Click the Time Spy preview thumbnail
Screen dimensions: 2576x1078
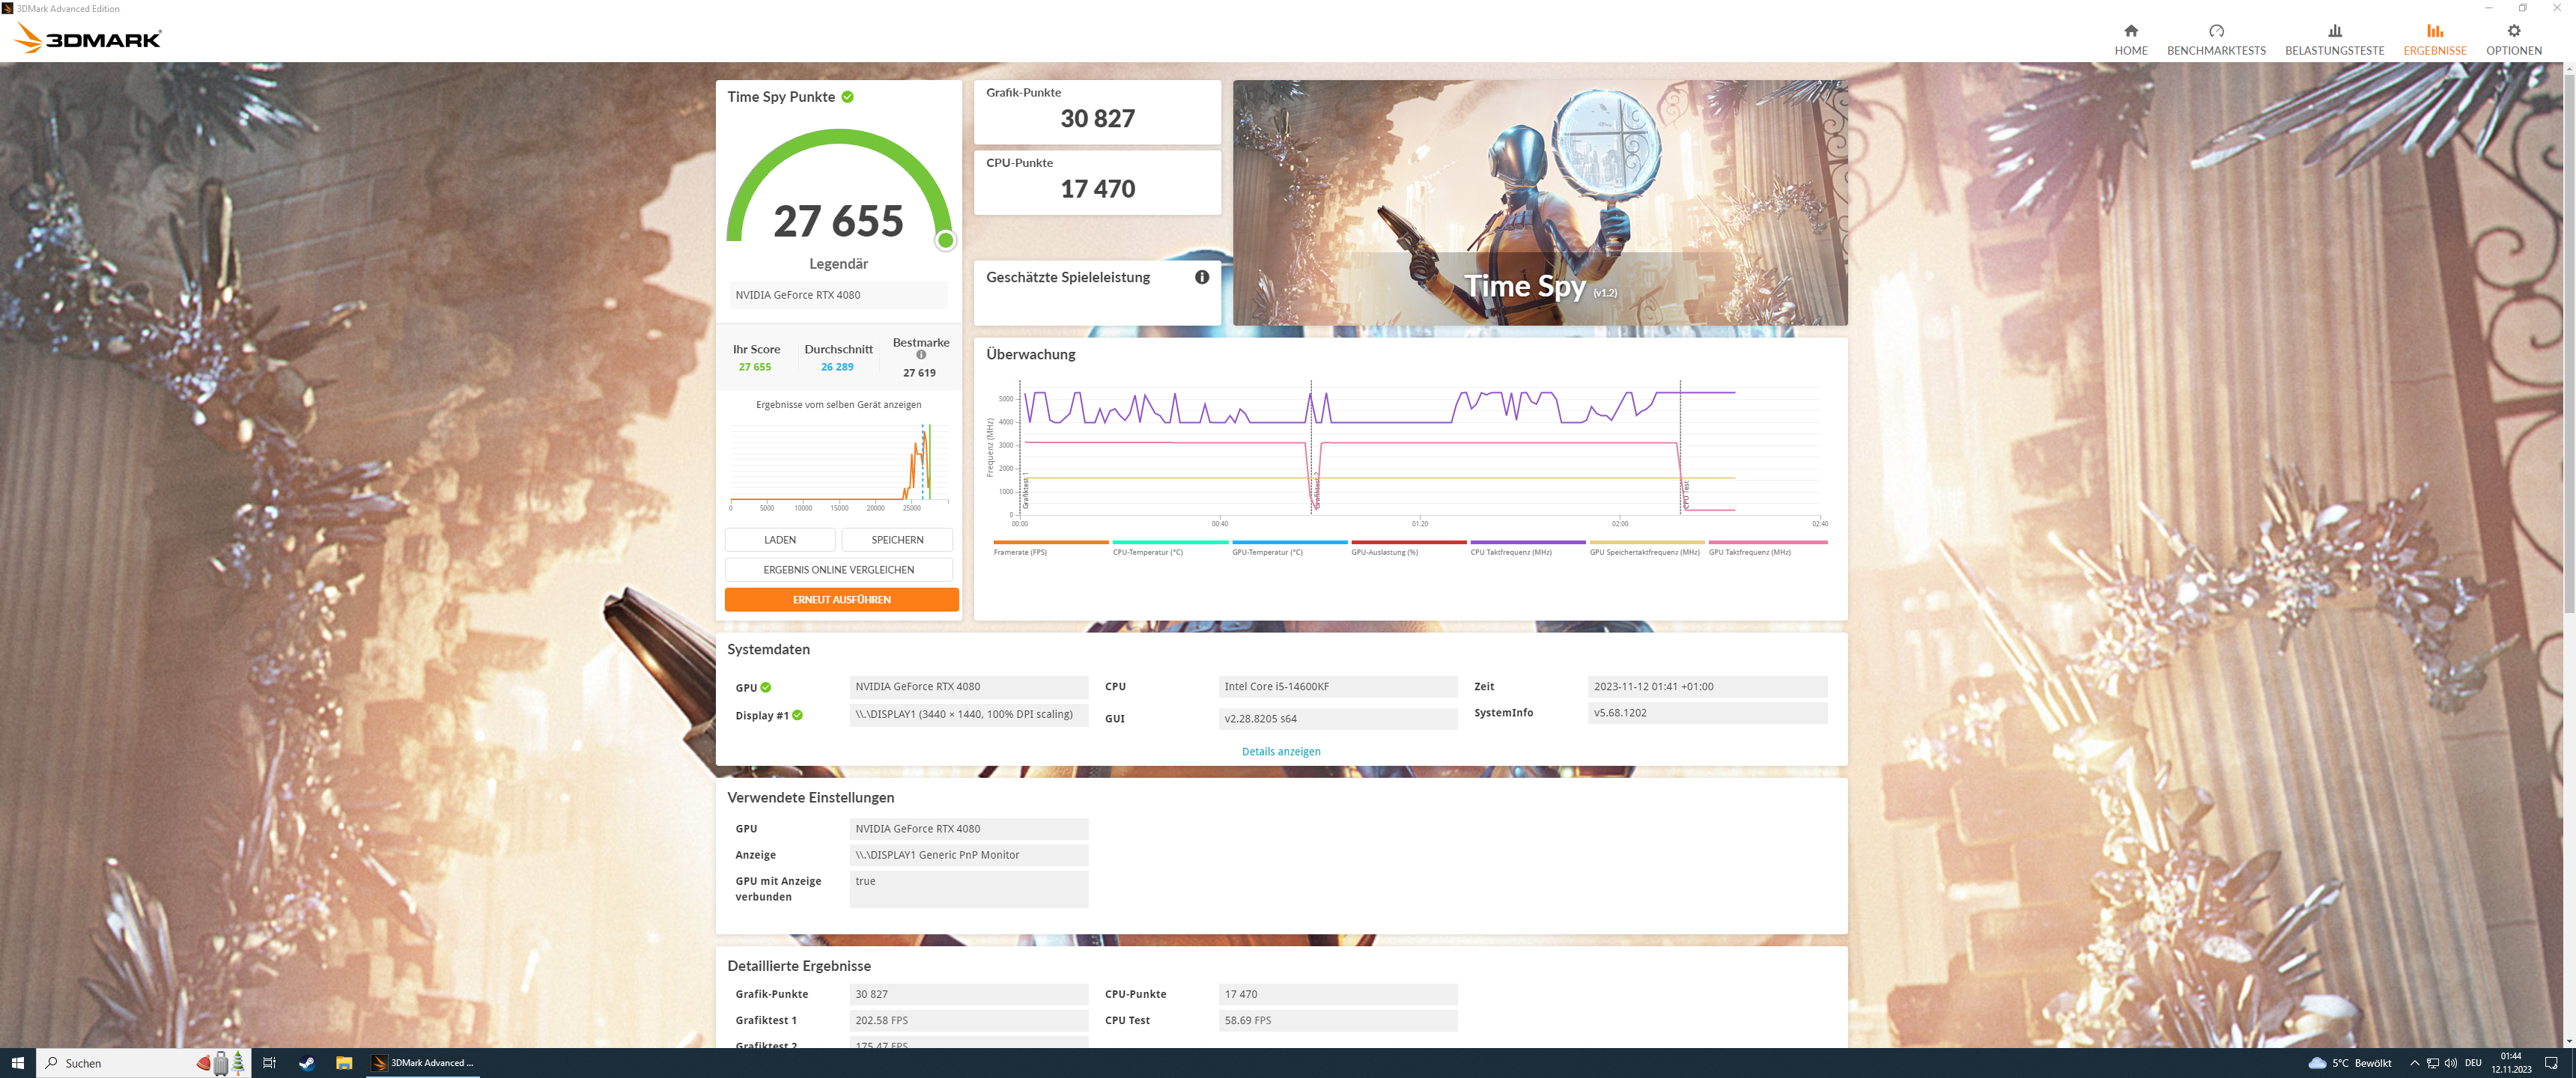(x=1539, y=203)
